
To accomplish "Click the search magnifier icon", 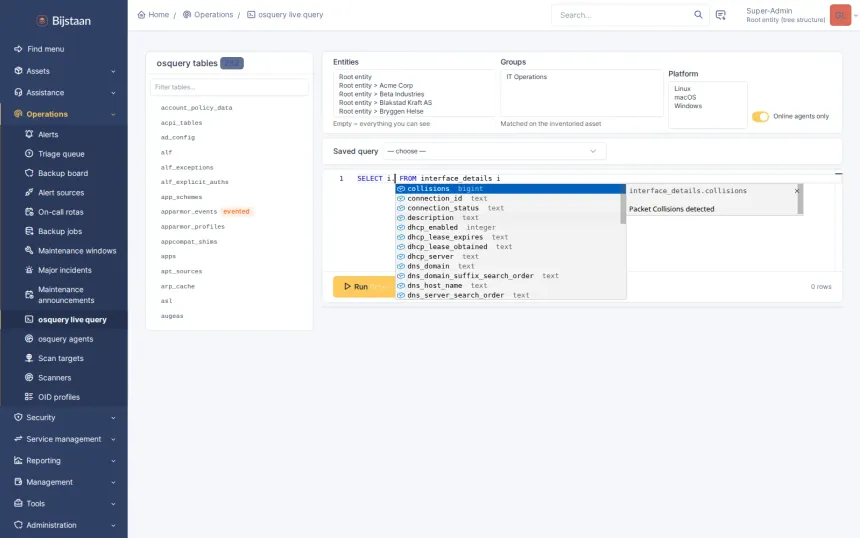I will tap(698, 15).
